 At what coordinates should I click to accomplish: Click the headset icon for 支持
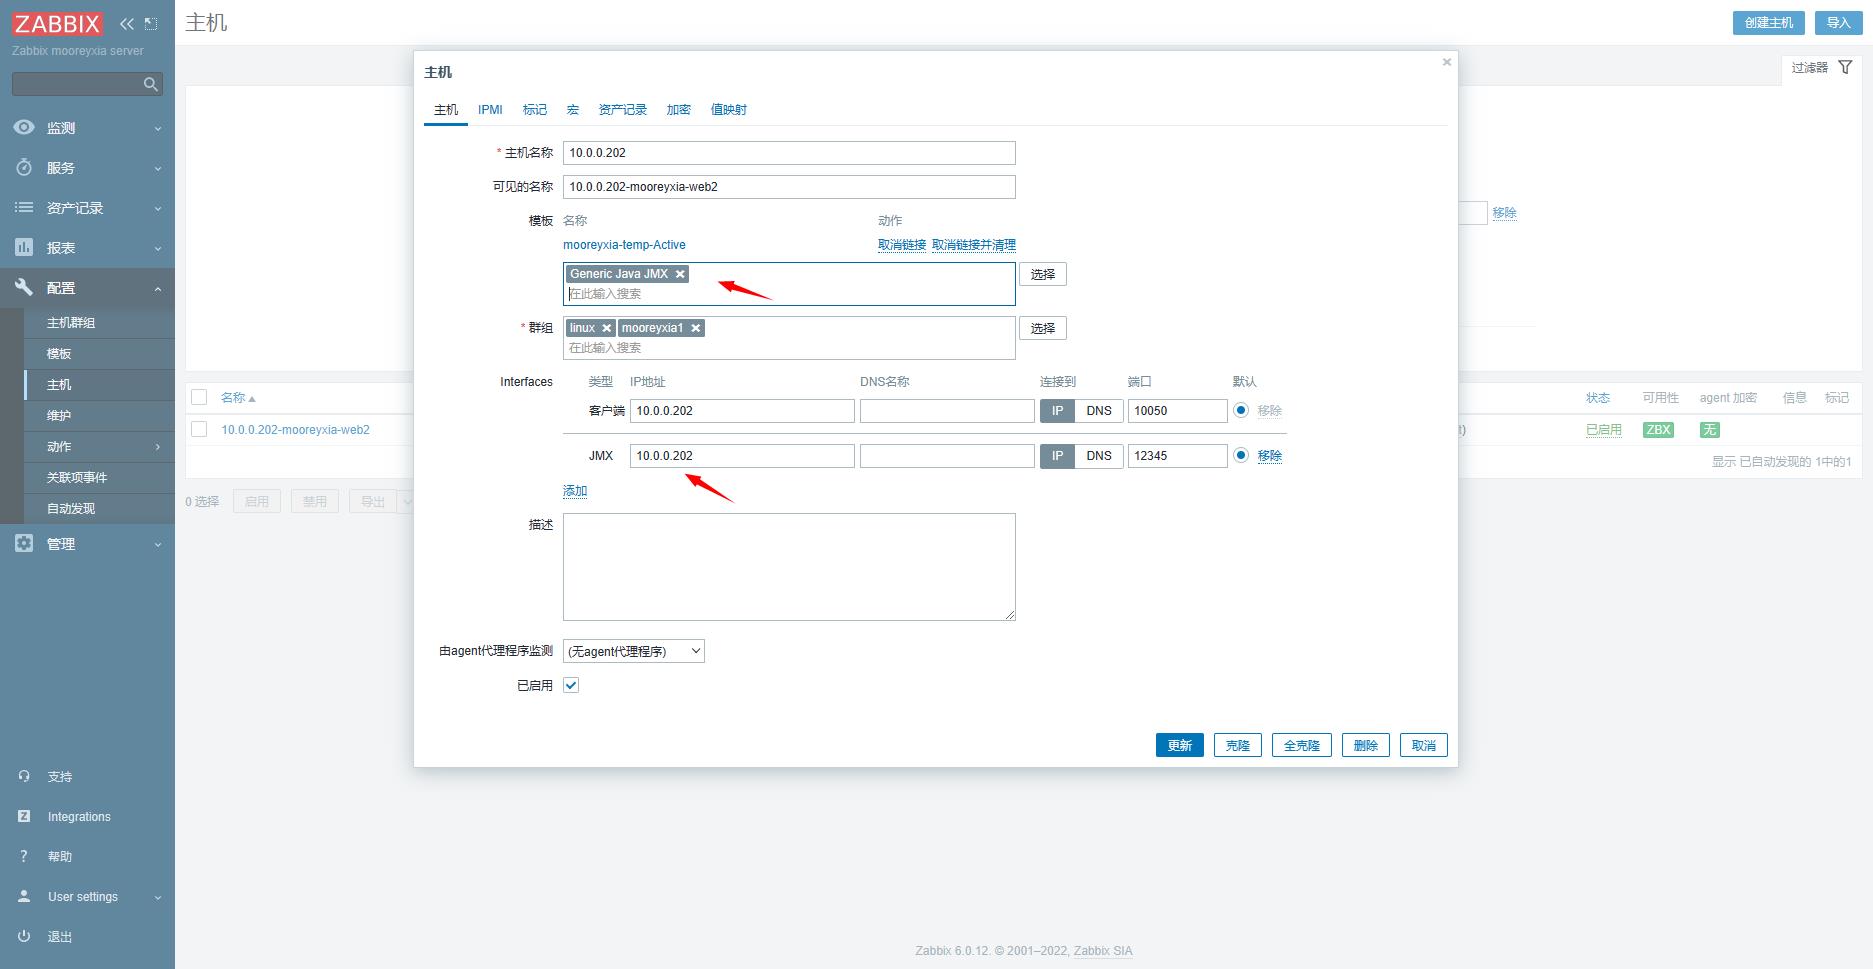pos(24,776)
